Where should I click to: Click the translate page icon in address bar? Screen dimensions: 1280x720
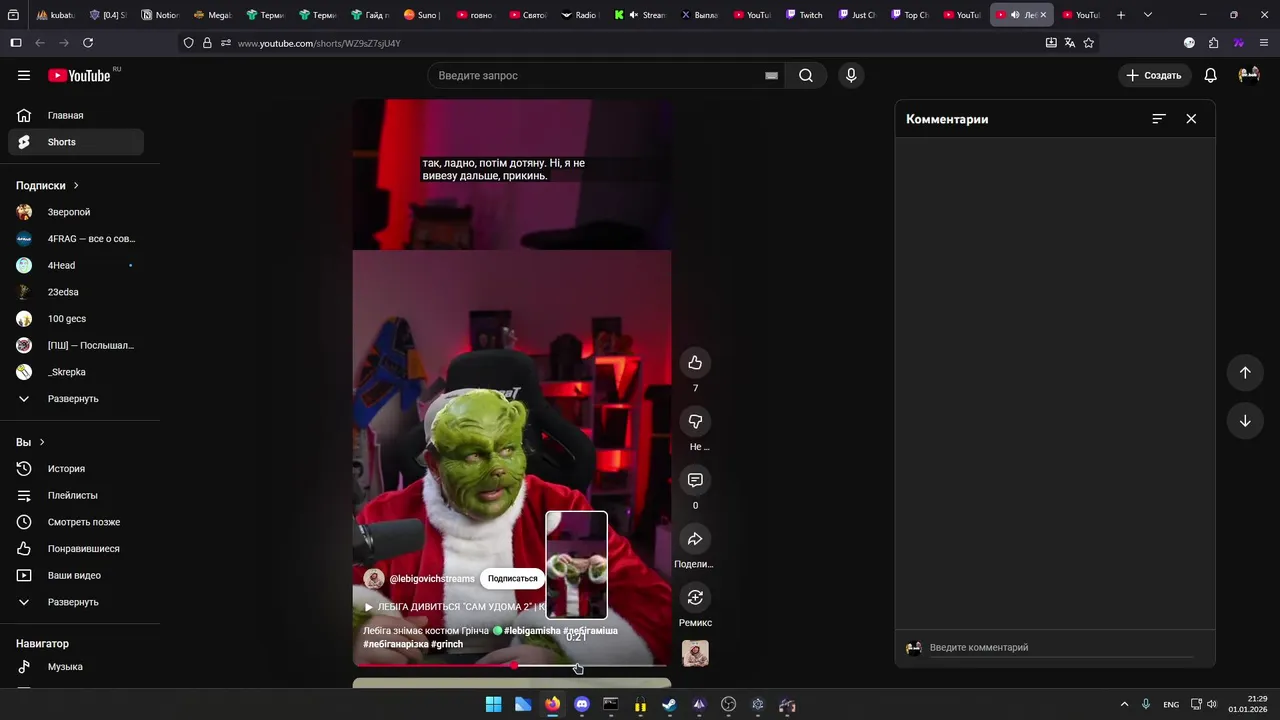tap(1070, 43)
